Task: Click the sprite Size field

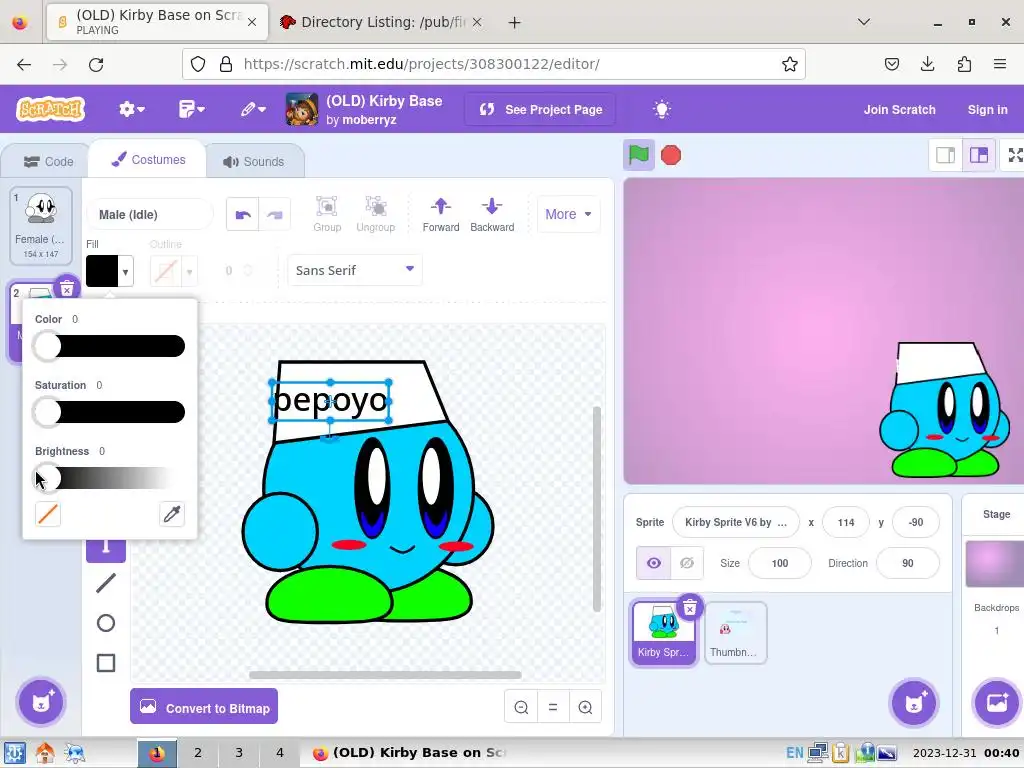Action: point(780,563)
